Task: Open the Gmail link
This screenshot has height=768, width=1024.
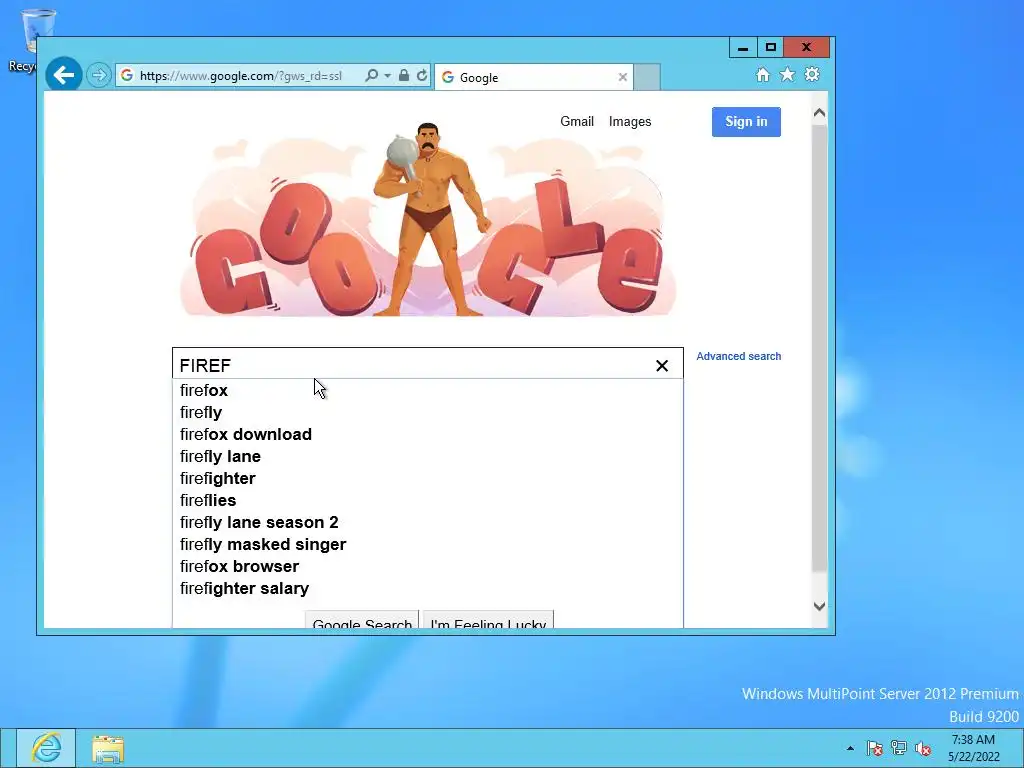Action: [577, 121]
